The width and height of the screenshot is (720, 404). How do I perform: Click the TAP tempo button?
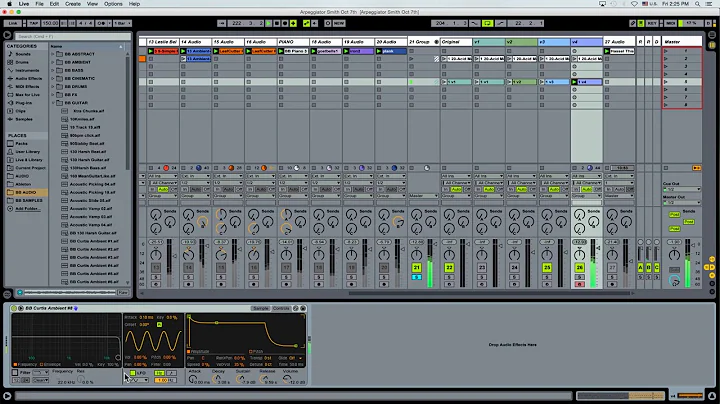click(x=34, y=23)
